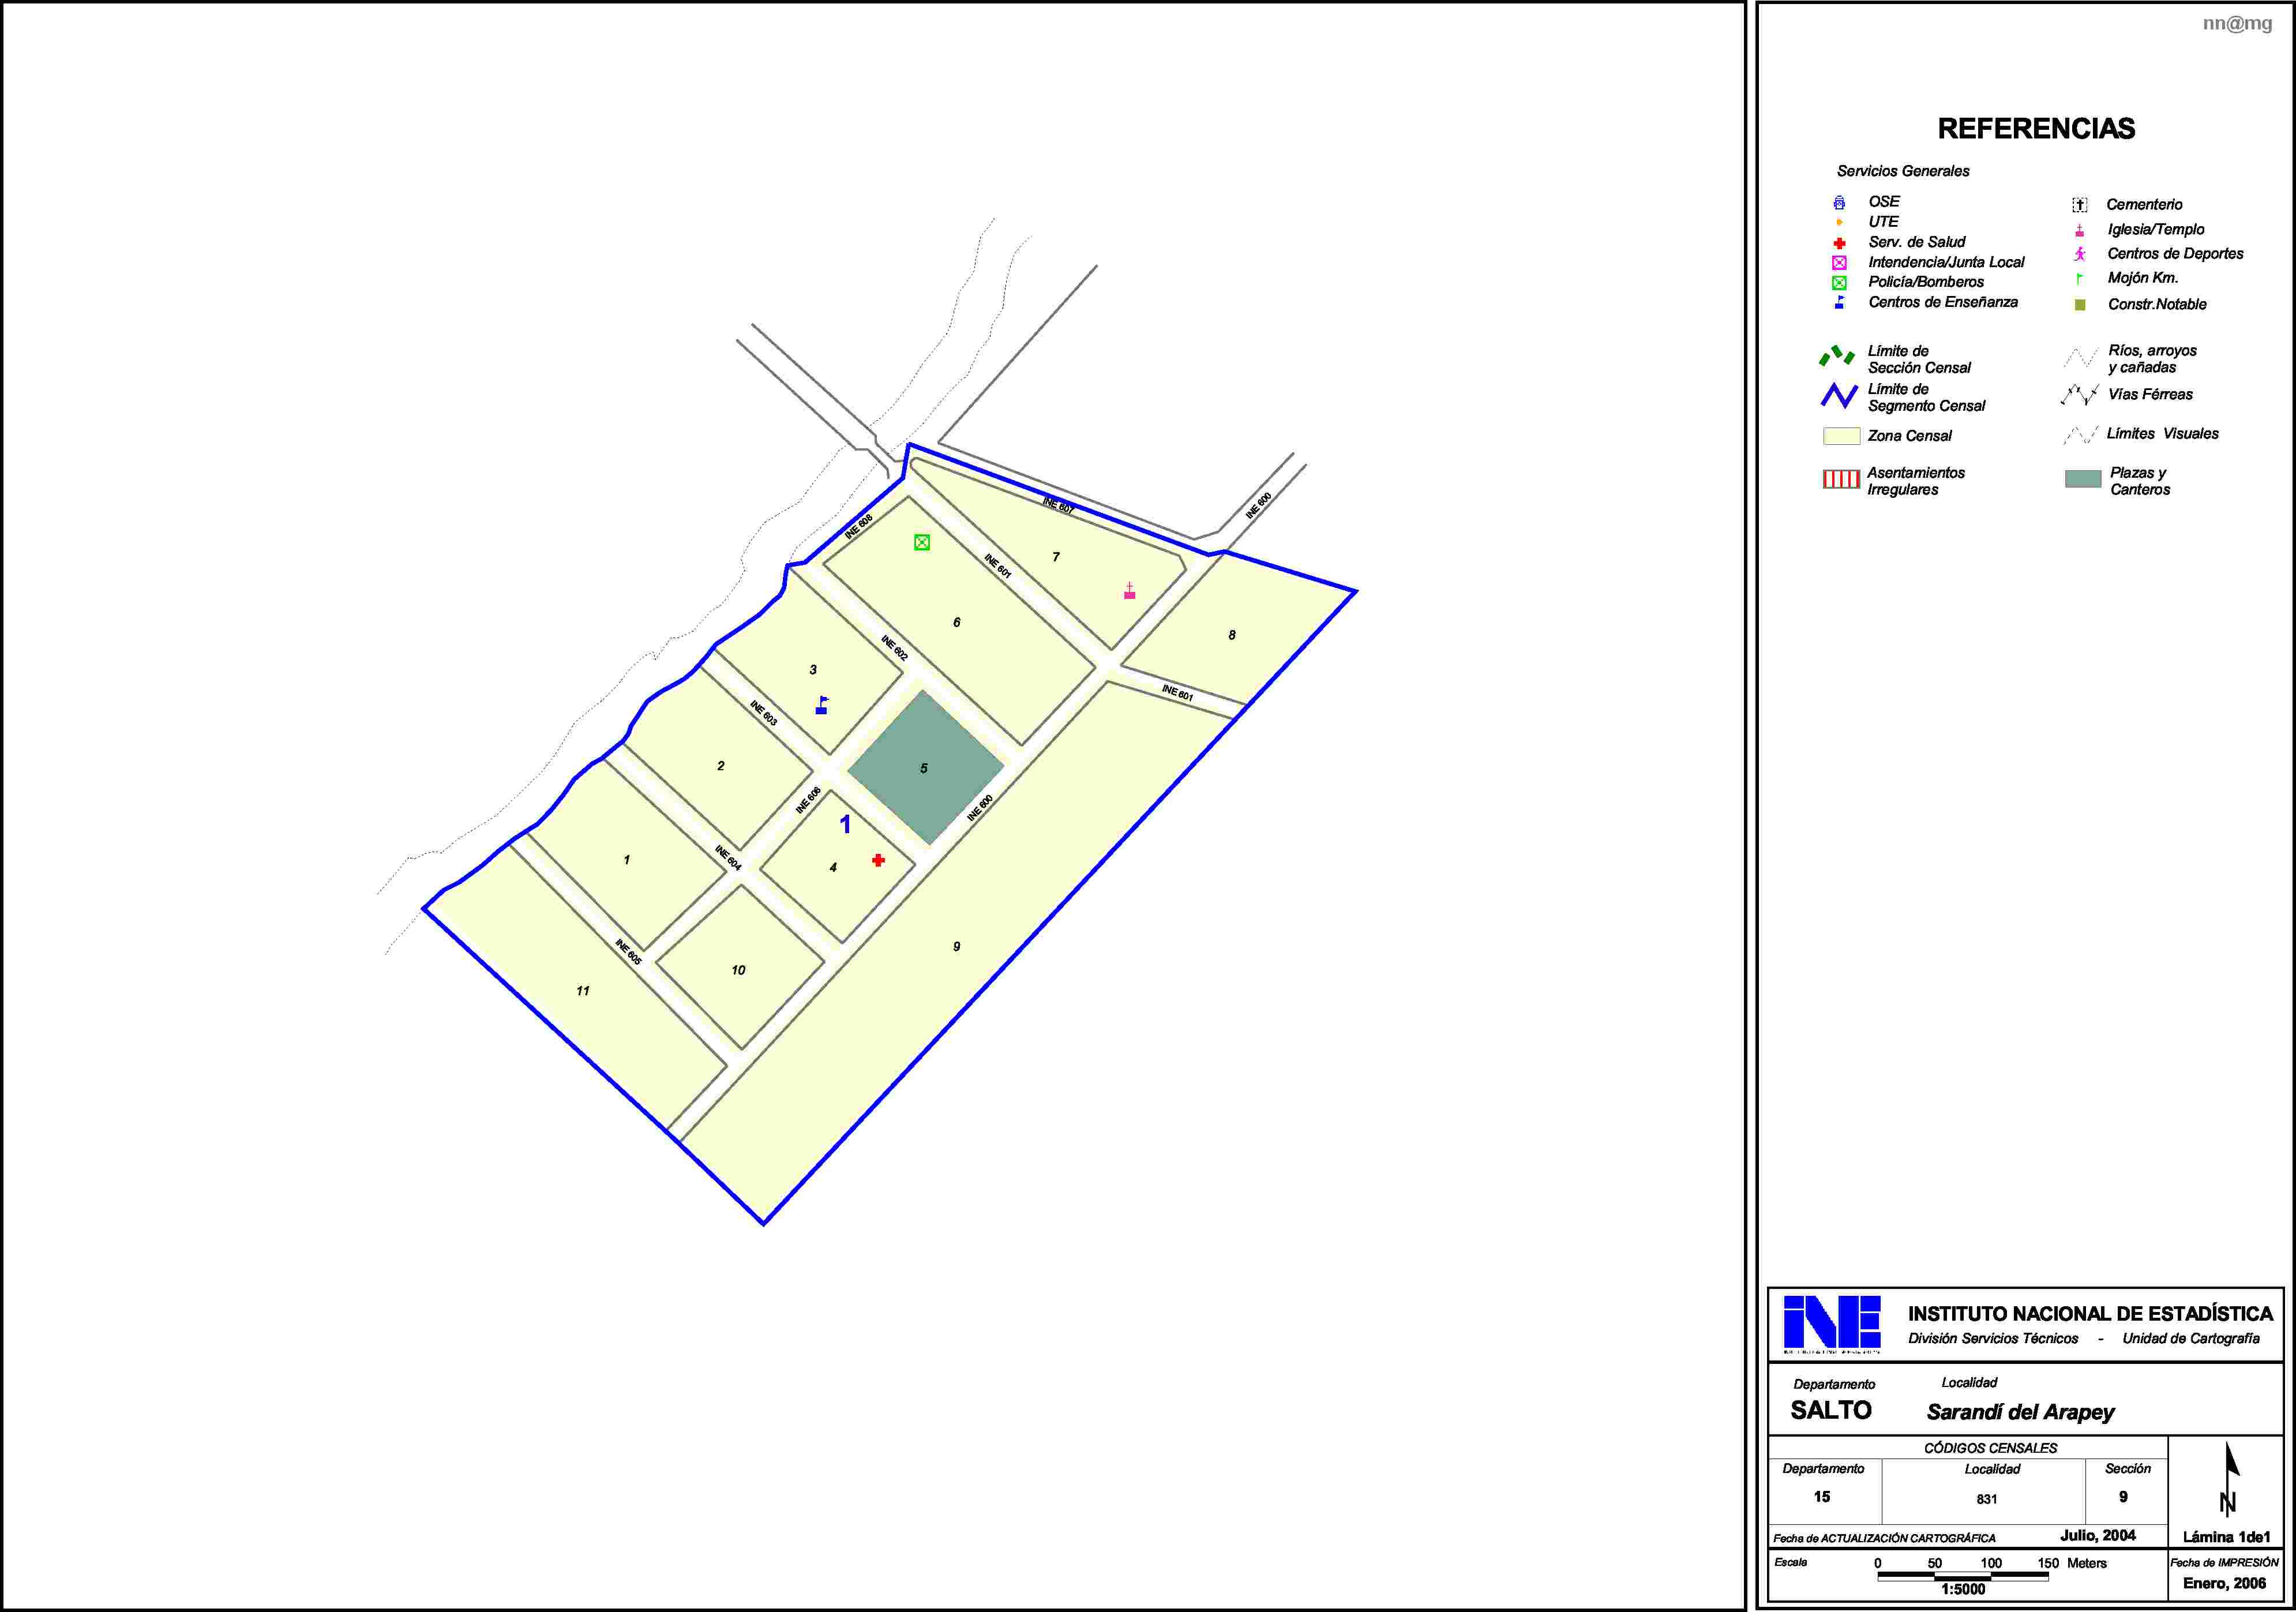Click the Centros de Enseñanza legend flag
This screenshot has height=1612, width=2296.
1839,302
